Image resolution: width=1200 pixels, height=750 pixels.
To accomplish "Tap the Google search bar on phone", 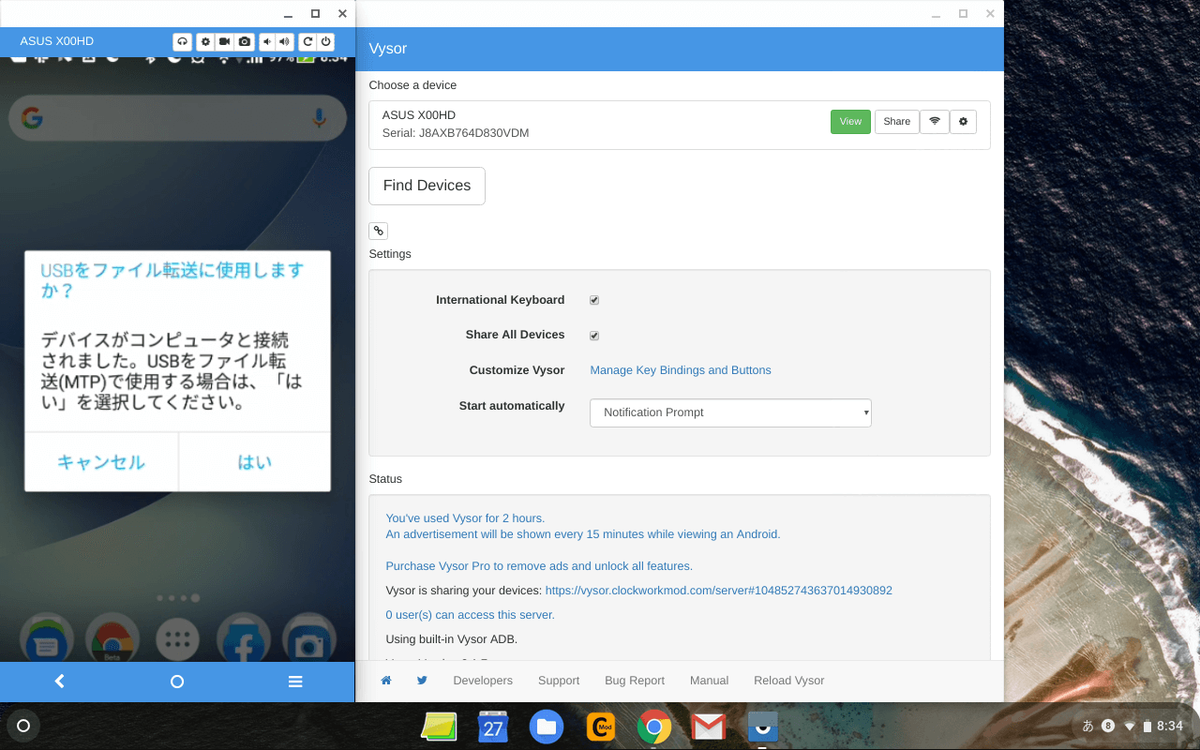I will click(x=178, y=119).
